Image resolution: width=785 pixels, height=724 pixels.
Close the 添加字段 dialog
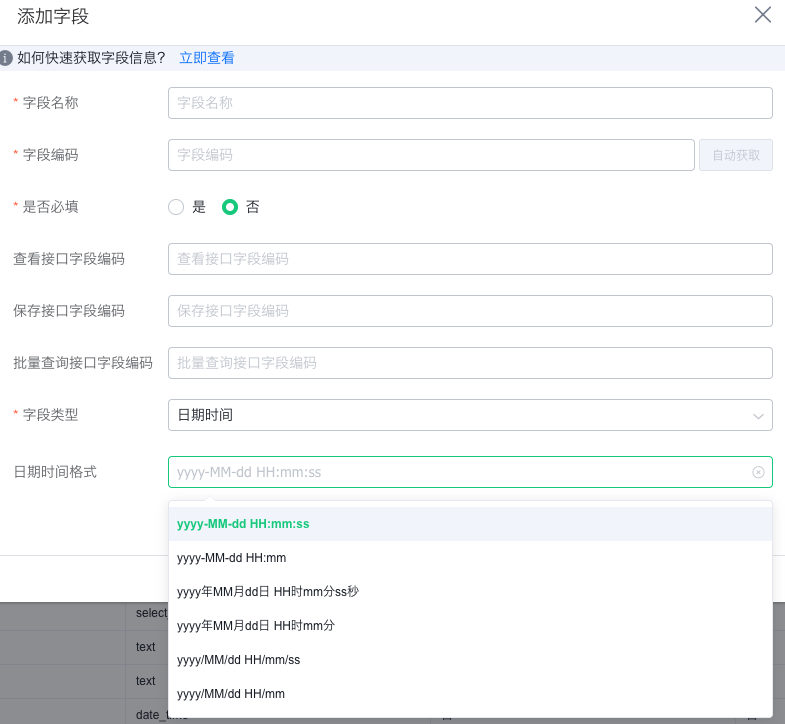click(x=762, y=15)
